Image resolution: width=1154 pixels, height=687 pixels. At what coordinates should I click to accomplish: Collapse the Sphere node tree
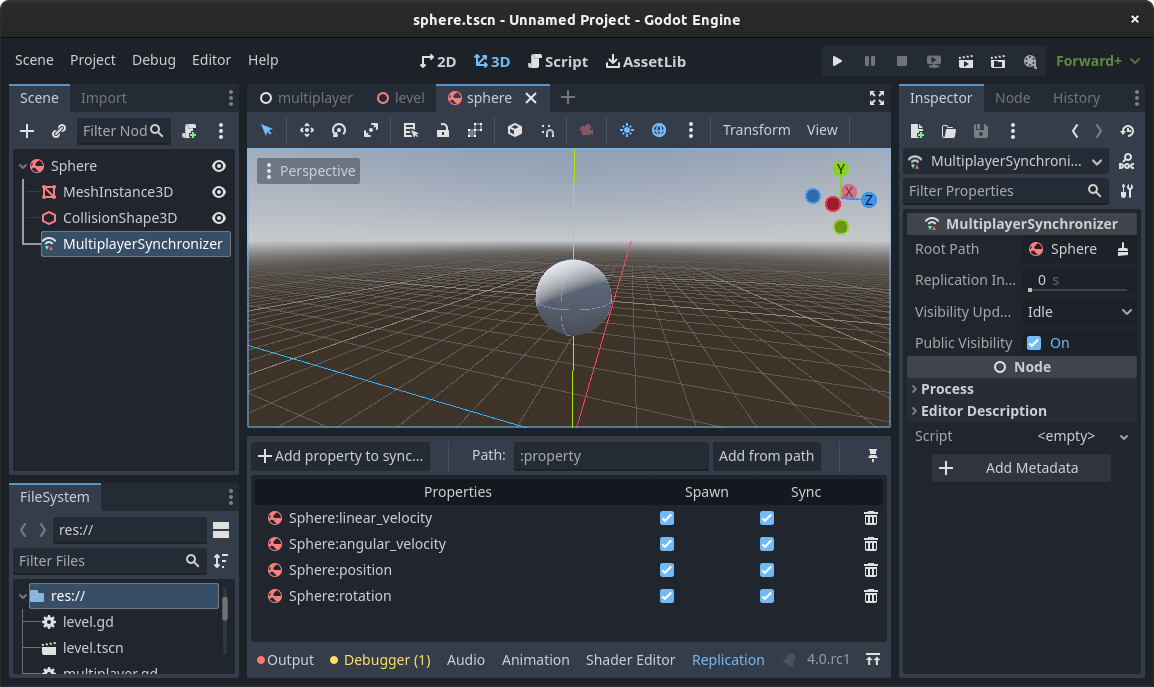click(x=23, y=166)
